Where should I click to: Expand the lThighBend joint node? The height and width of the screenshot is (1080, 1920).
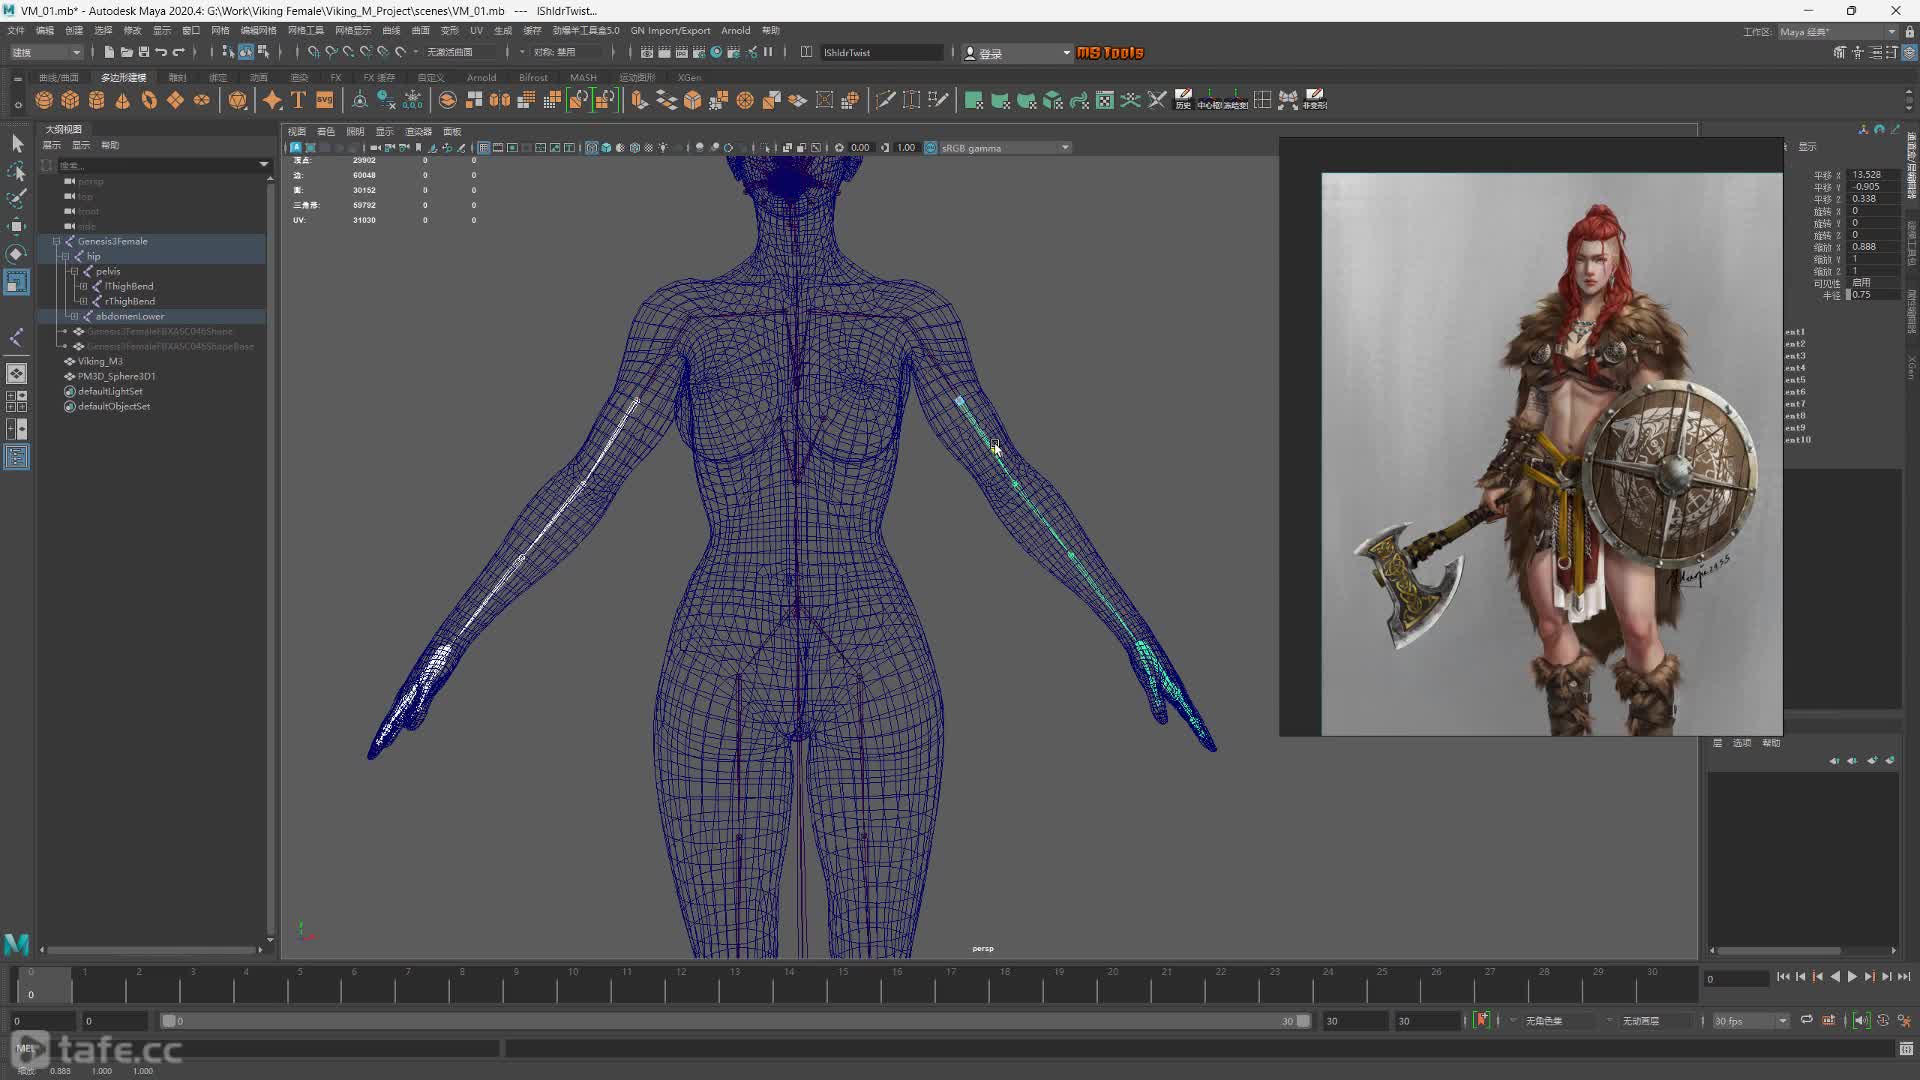(x=83, y=286)
